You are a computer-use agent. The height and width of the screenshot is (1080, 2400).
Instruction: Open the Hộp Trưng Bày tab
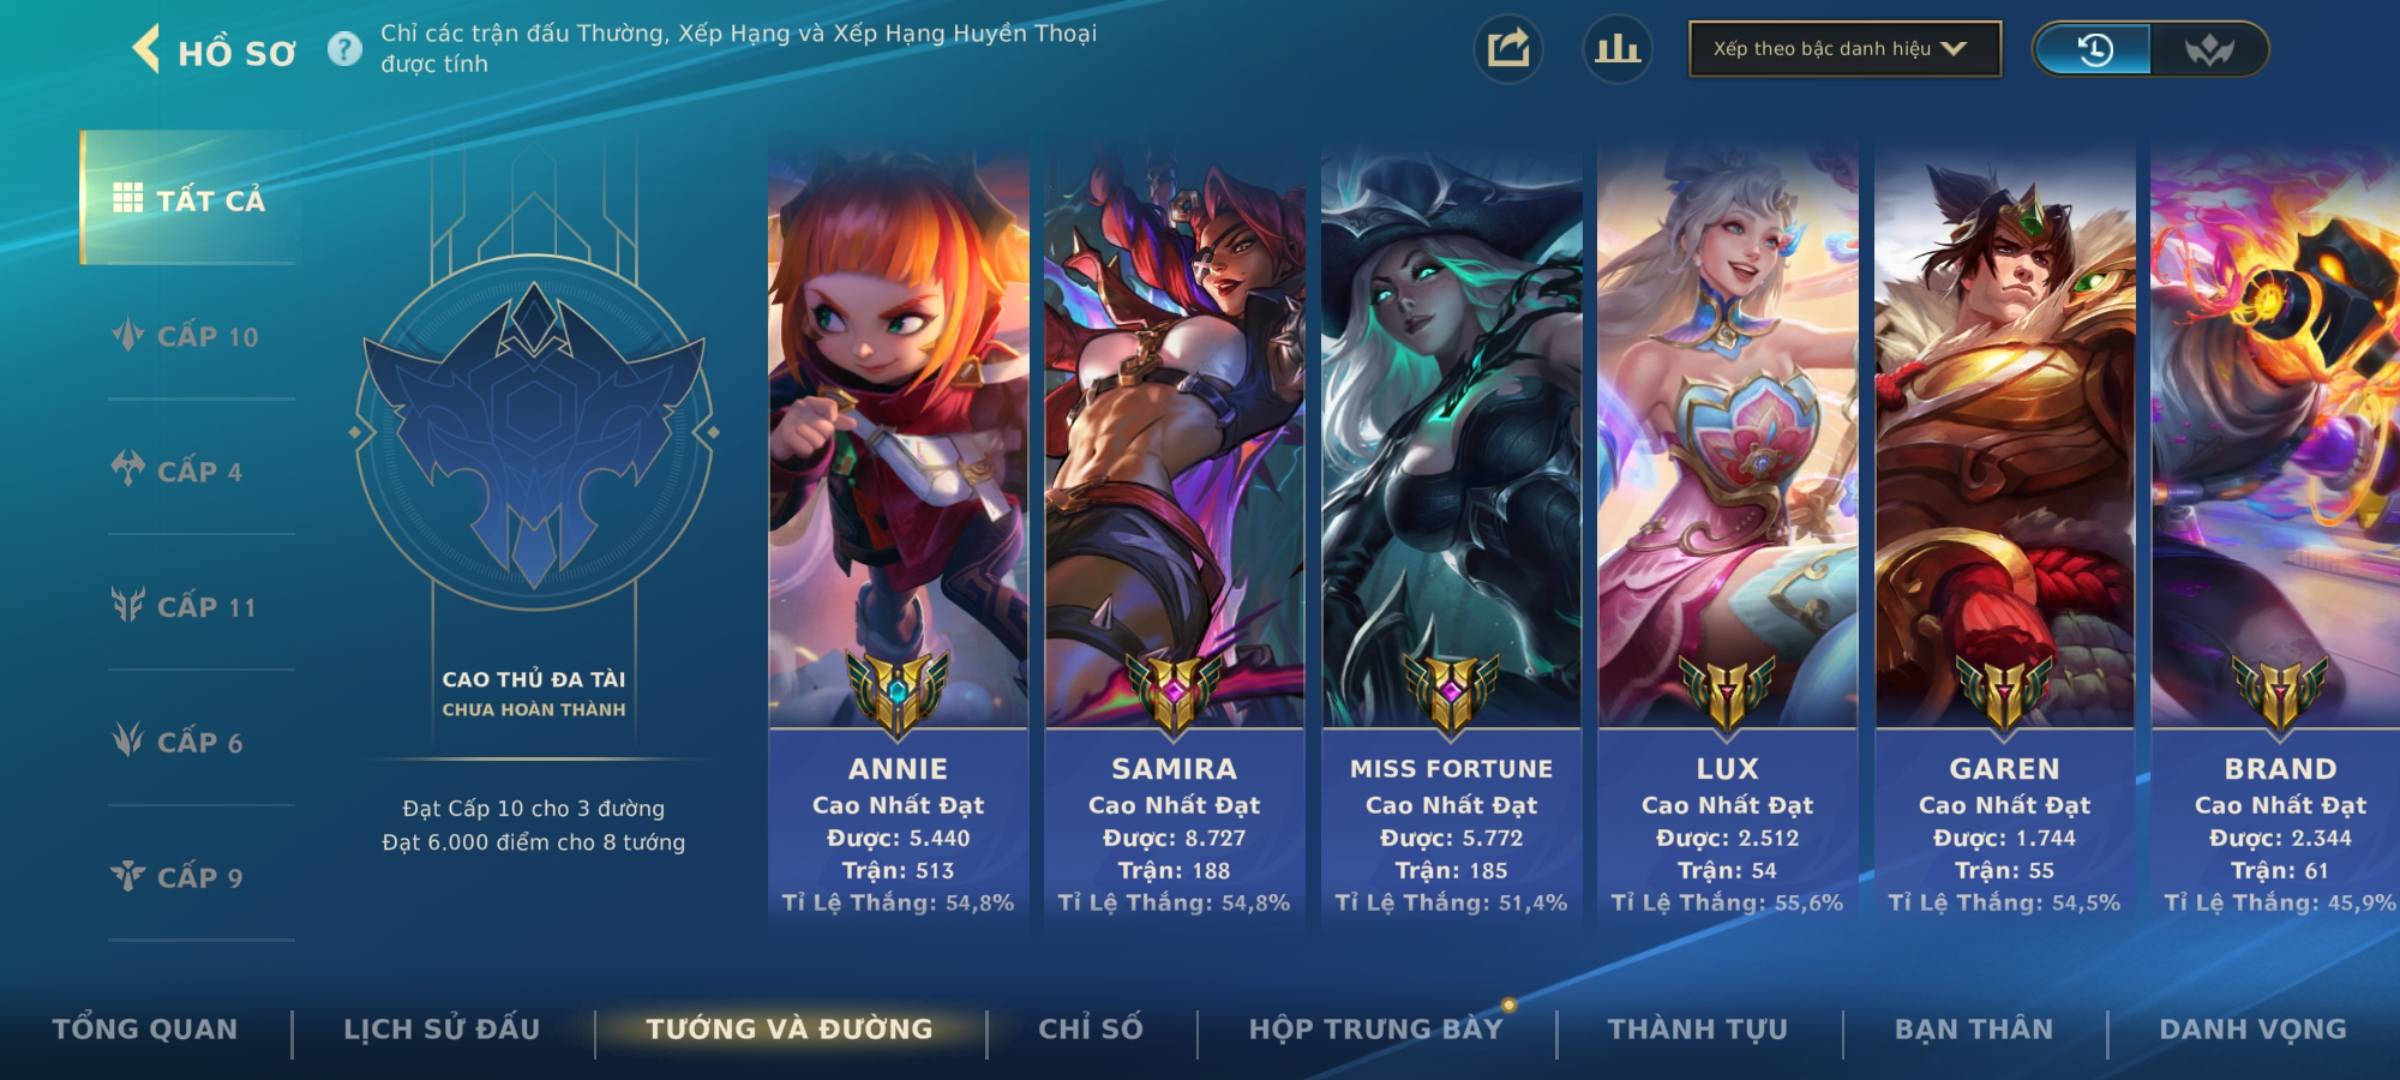(x=1376, y=1029)
